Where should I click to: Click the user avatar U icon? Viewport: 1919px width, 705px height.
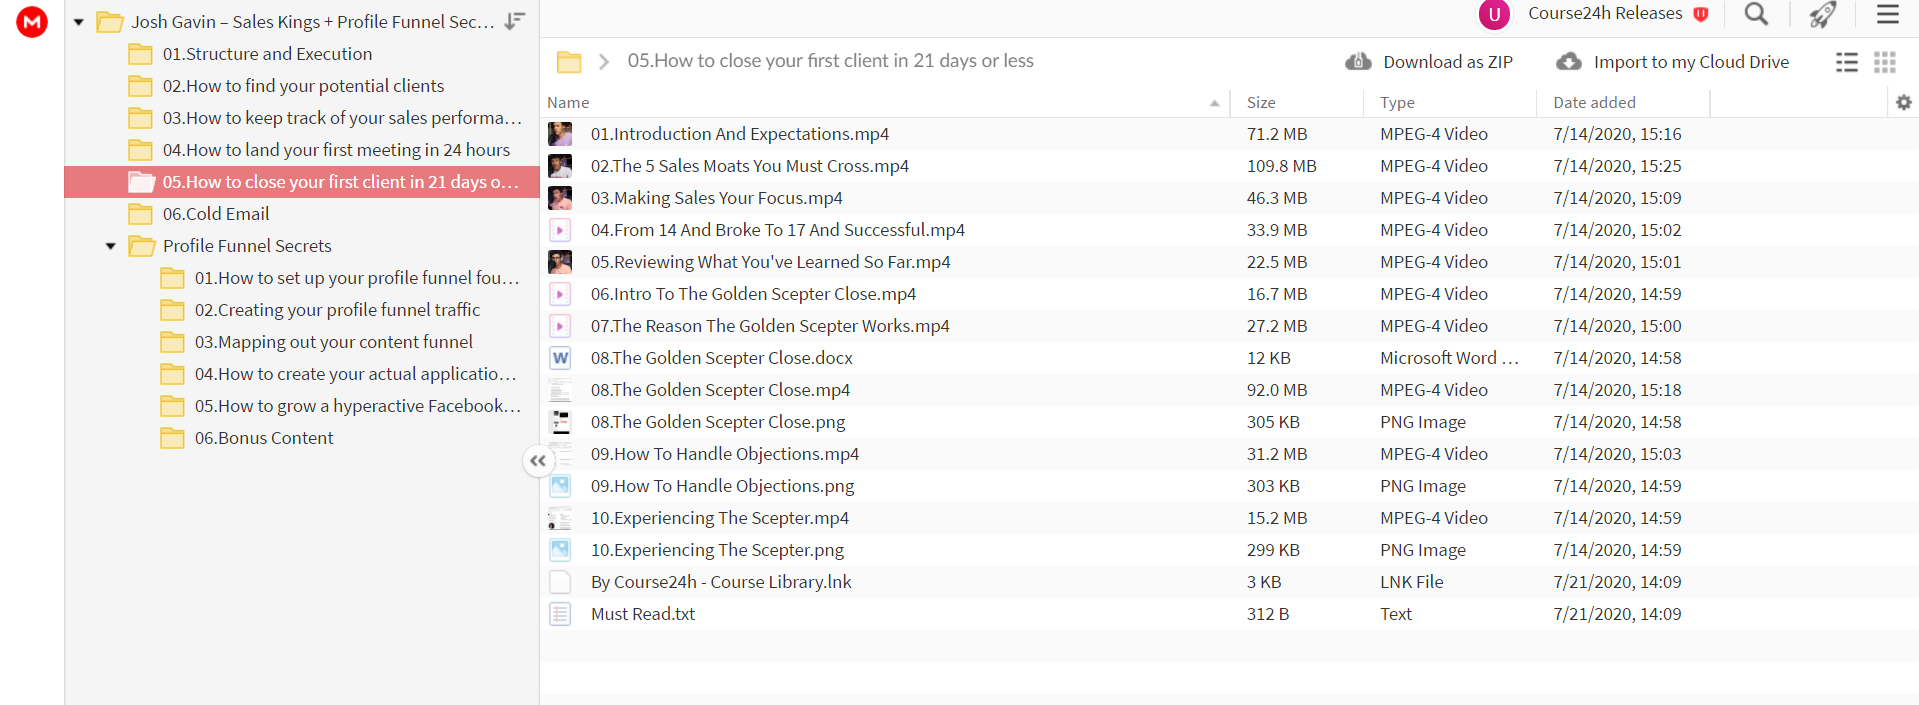pyautogui.click(x=1494, y=14)
